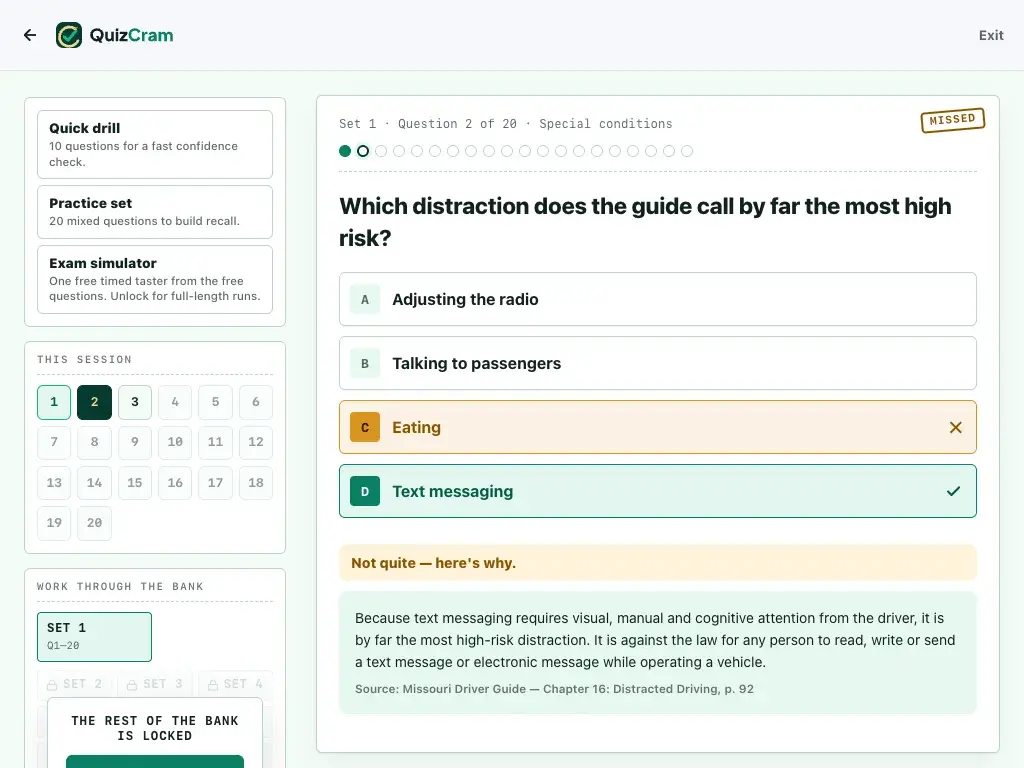
Task: Click 'Not quite — here's why.' banner
Action: pos(658,563)
